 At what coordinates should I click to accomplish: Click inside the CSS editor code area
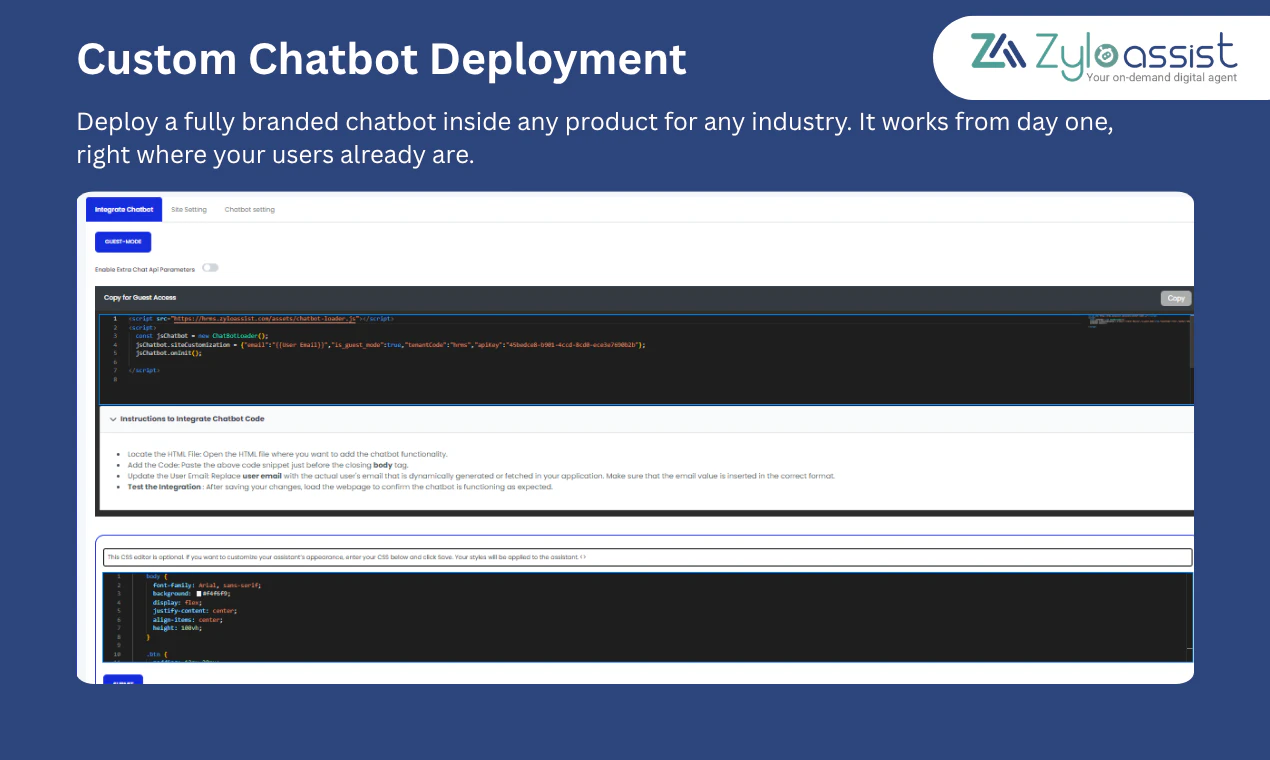(647, 617)
